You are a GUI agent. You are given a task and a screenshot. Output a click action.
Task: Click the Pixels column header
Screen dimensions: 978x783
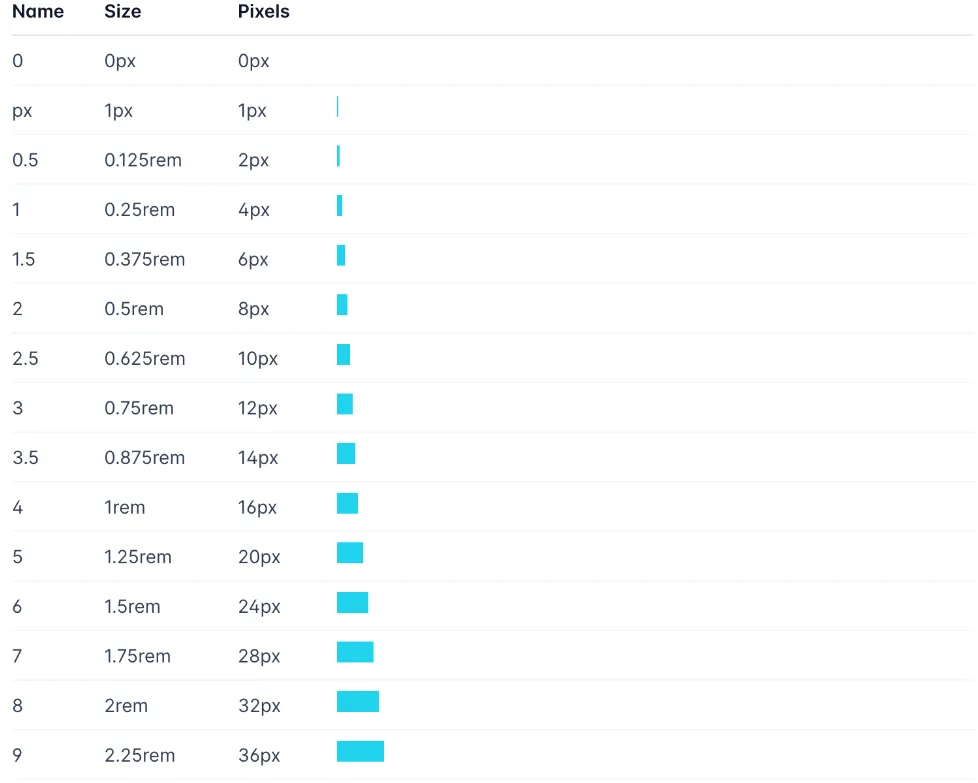point(264,12)
